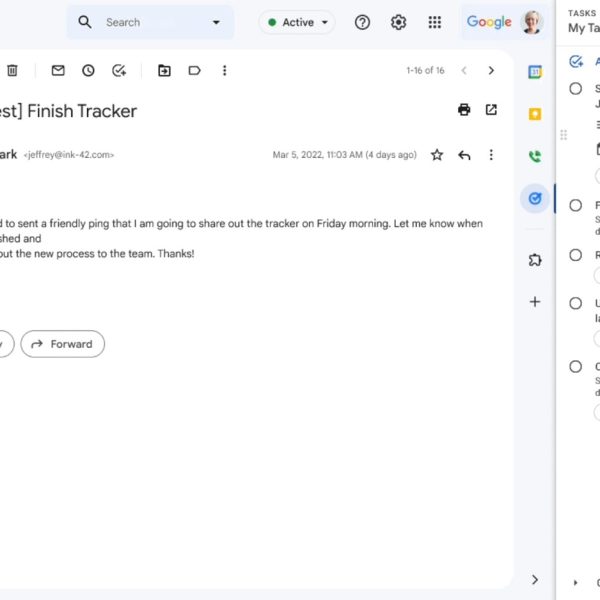Open the Google apps grid menu
The image size is (600, 600).
(x=434, y=22)
